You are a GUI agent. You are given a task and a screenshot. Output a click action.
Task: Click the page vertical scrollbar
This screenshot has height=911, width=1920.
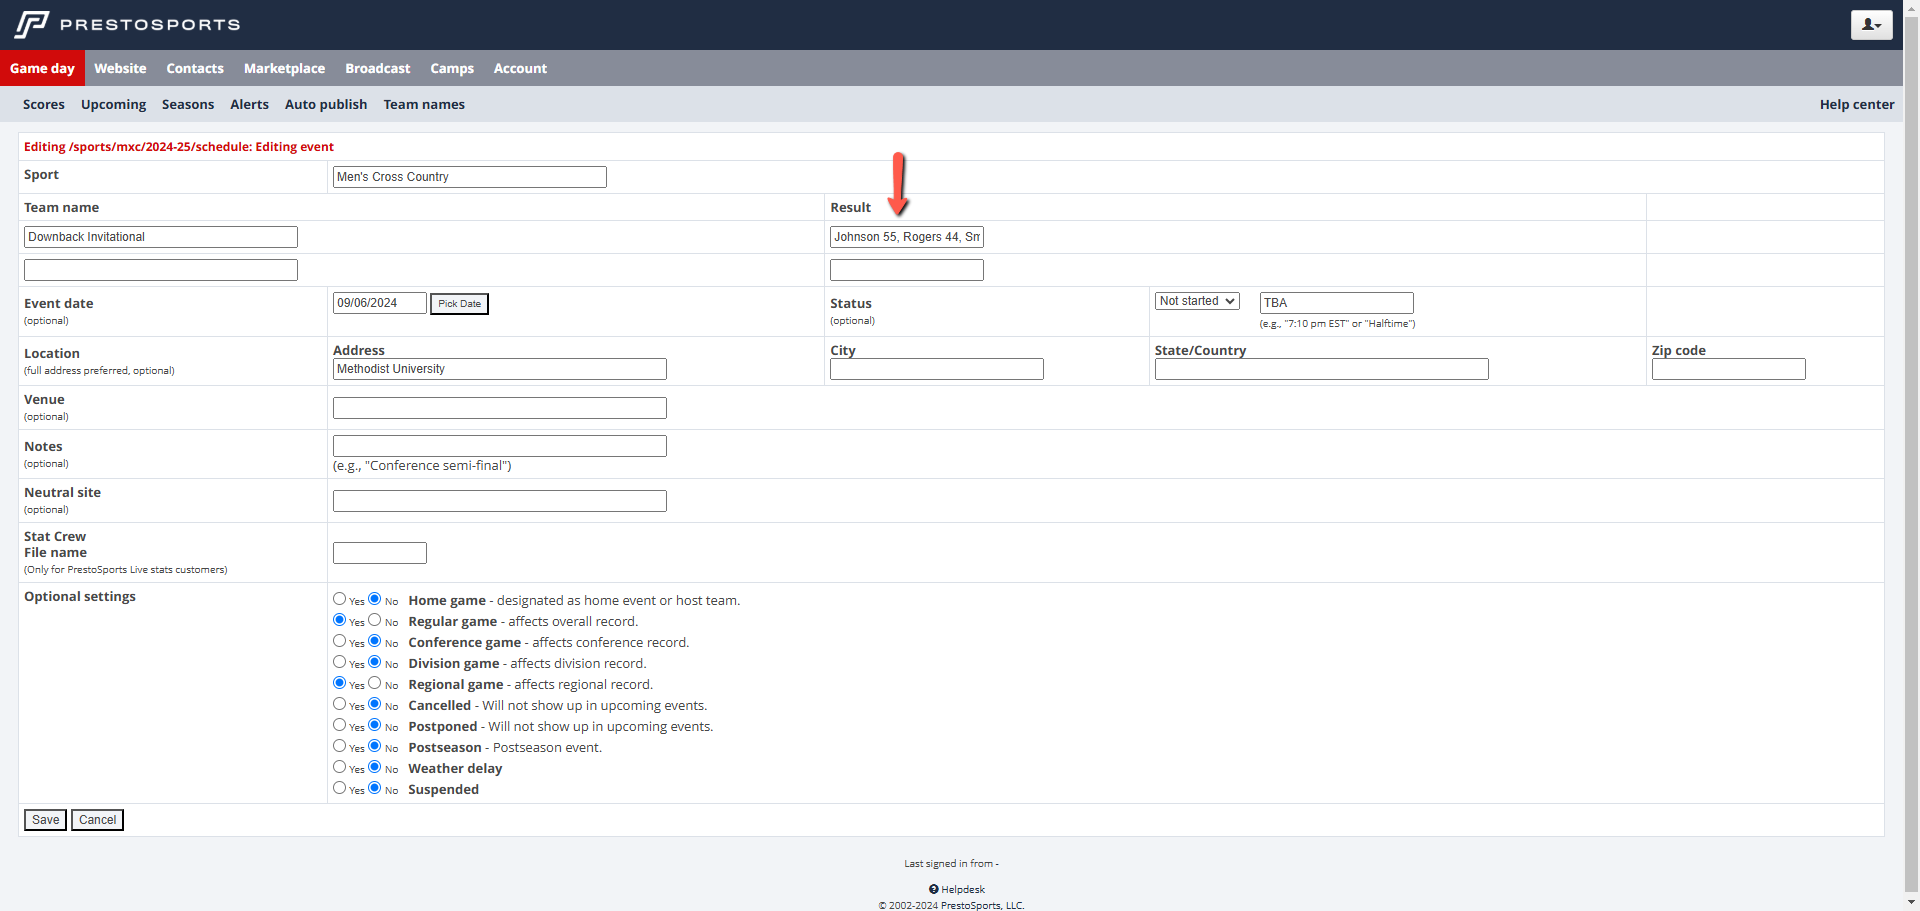click(1911, 455)
